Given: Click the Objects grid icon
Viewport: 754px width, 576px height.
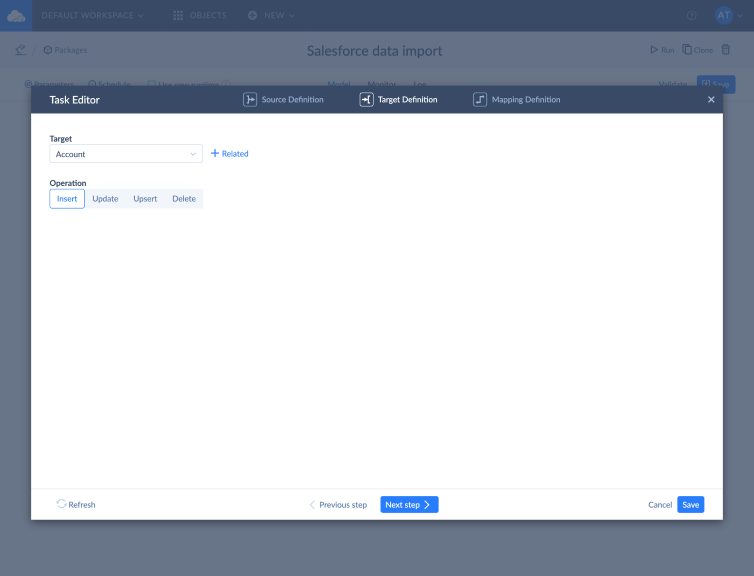Looking at the screenshot, I should click(x=178, y=15).
